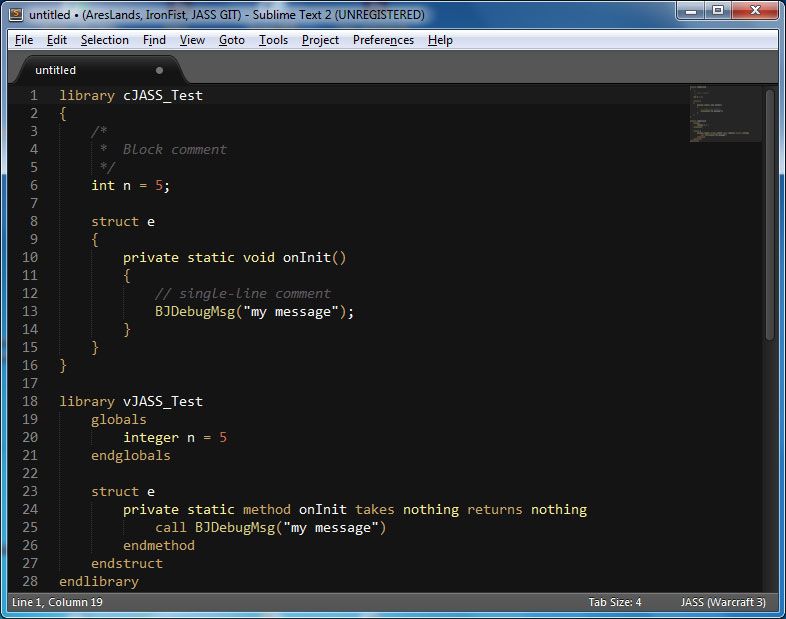The width and height of the screenshot is (786, 619).
Task: Click closing brace on line 16
Action: (63, 365)
